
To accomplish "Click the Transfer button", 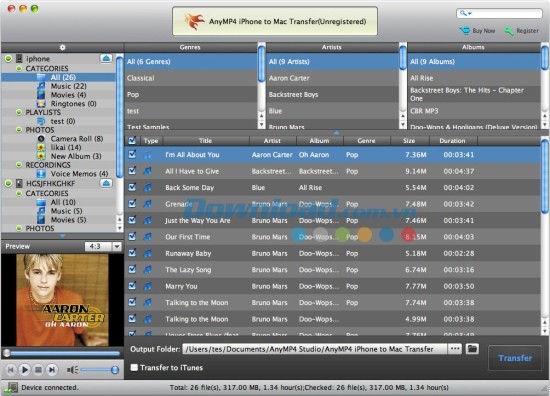I will tap(515, 358).
